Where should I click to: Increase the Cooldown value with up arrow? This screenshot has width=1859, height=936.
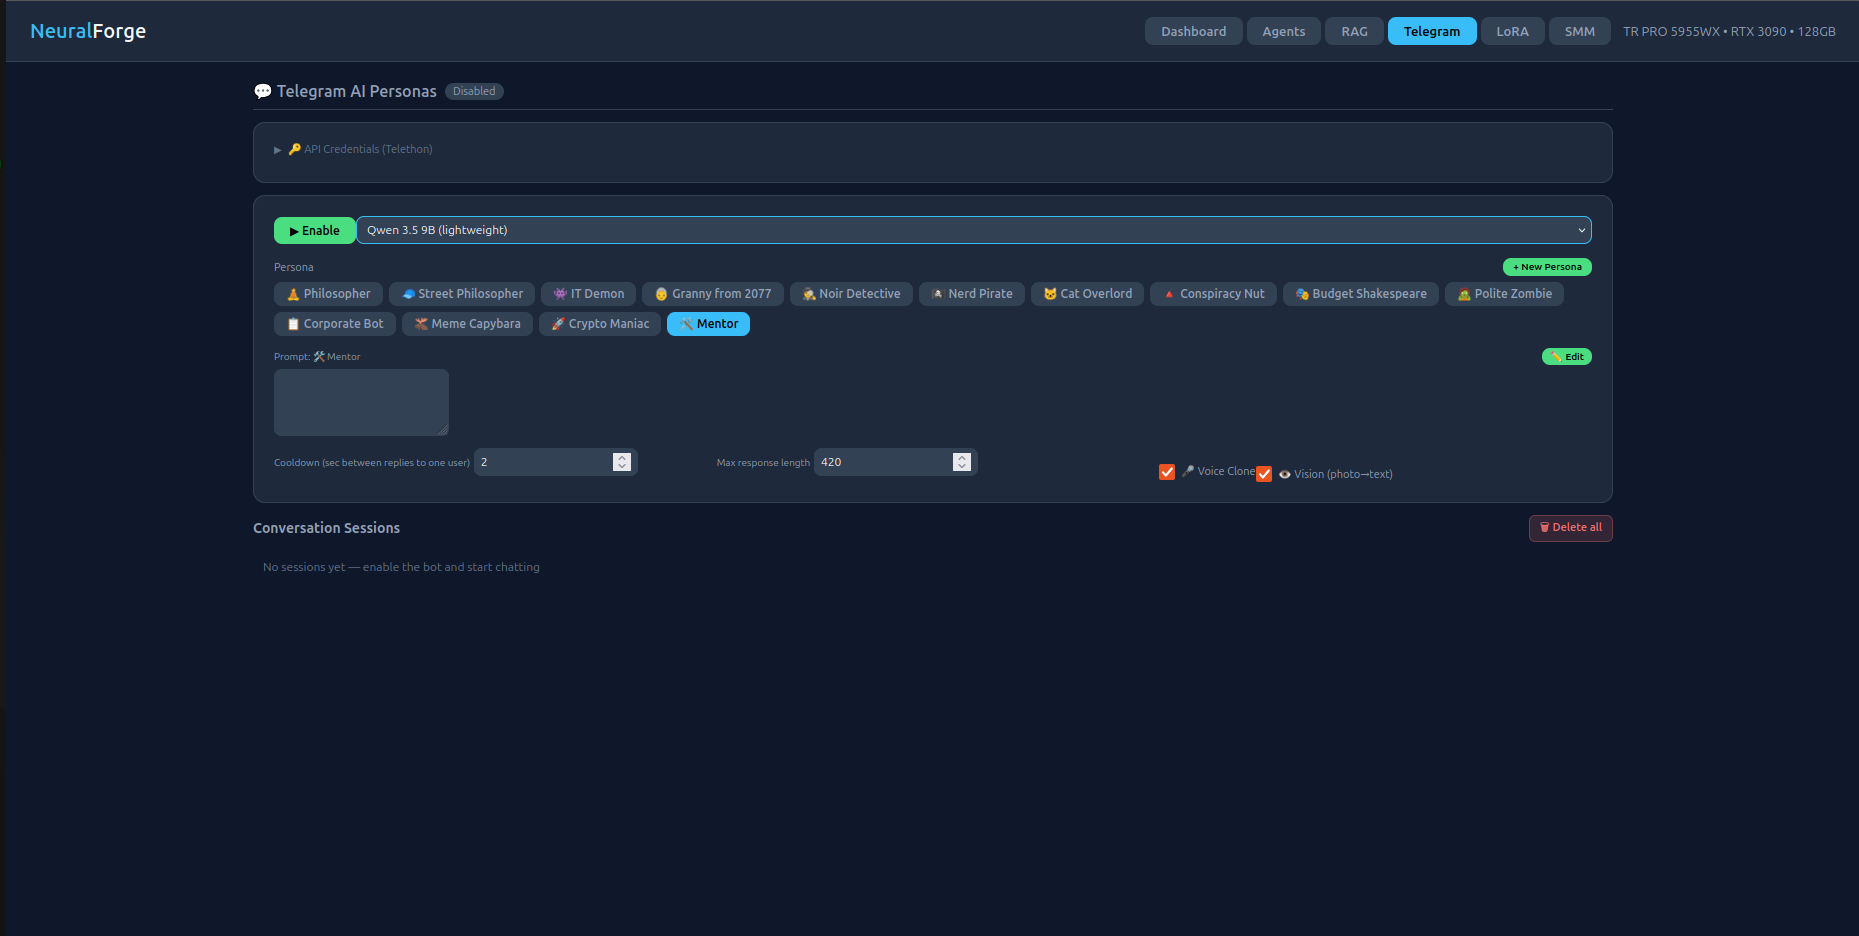(622, 457)
